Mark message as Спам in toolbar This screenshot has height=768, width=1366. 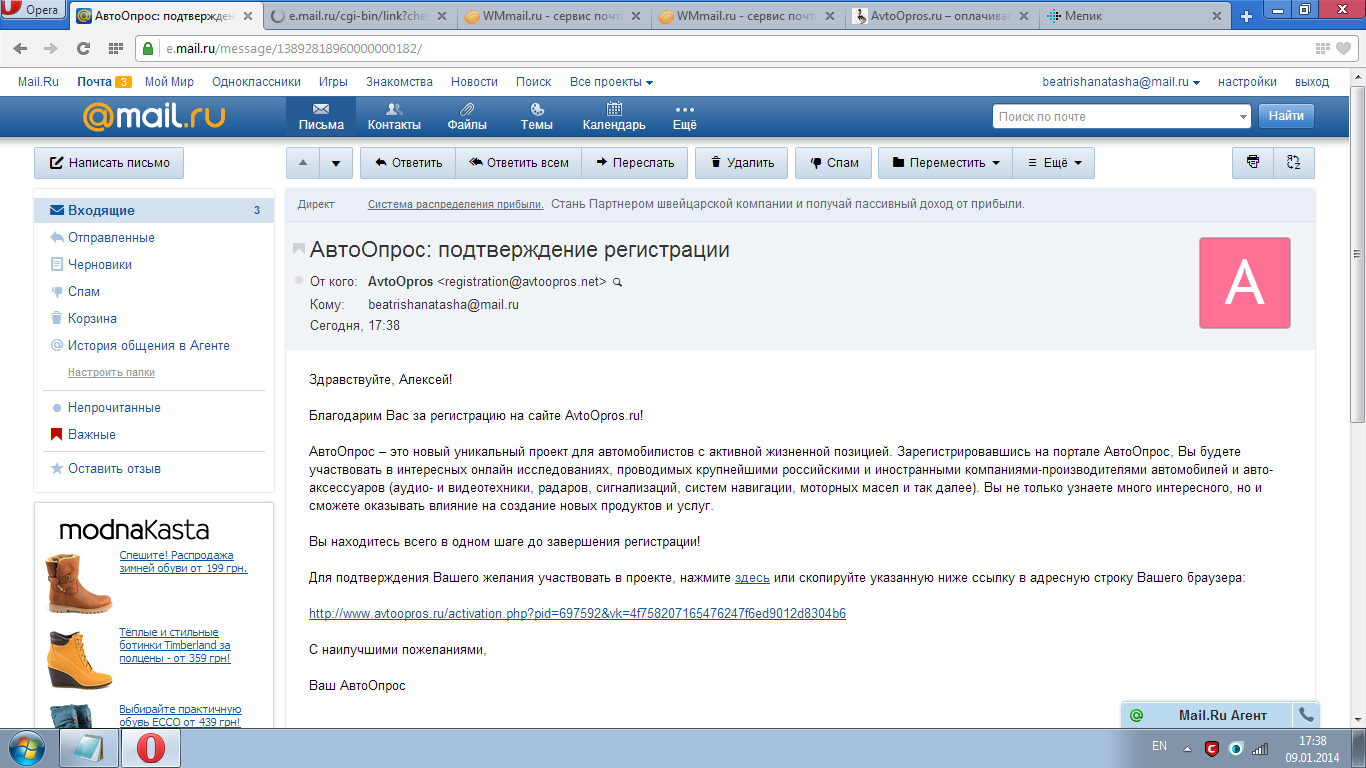pyautogui.click(x=834, y=163)
